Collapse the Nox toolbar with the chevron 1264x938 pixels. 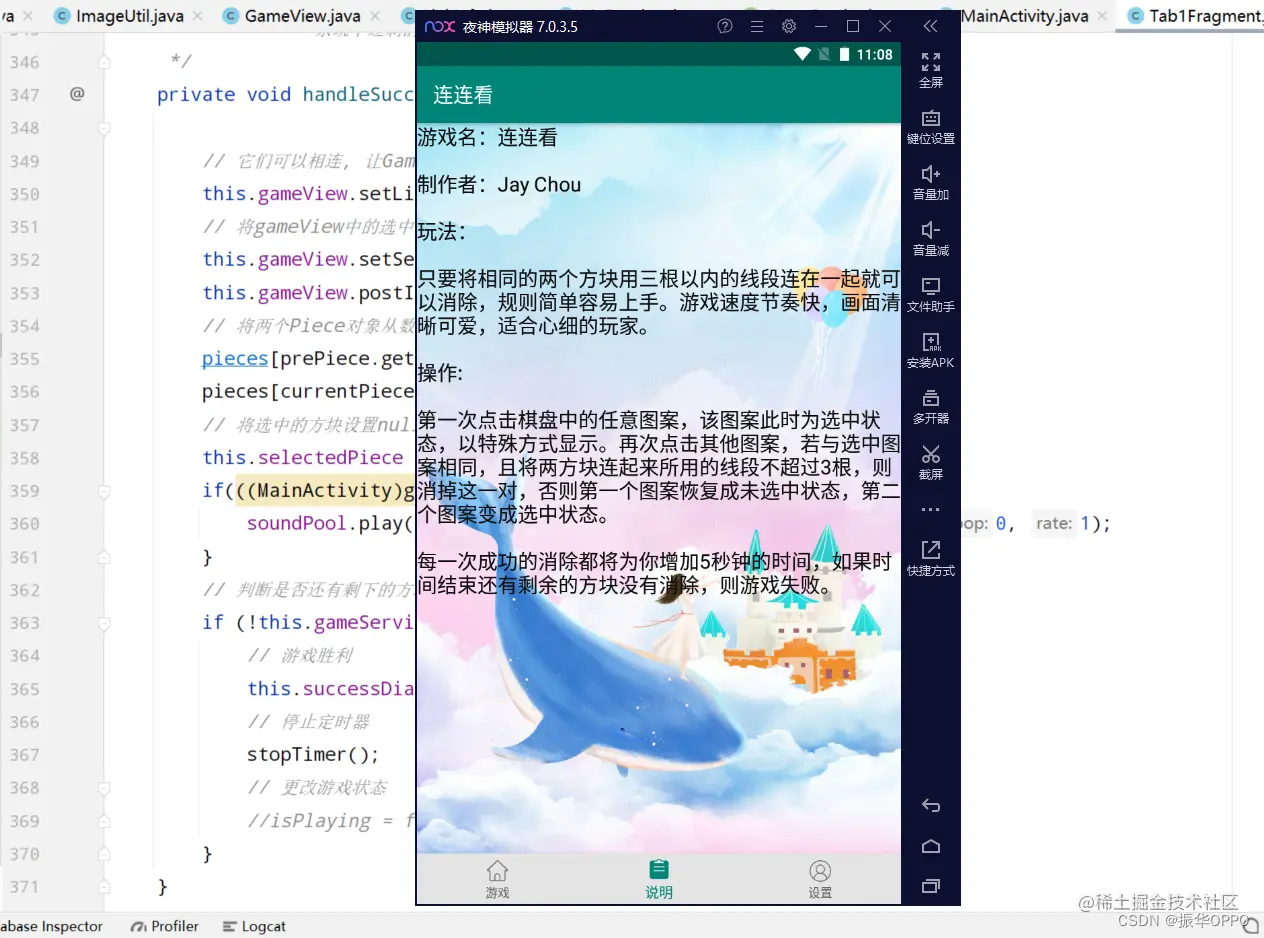[x=930, y=27]
